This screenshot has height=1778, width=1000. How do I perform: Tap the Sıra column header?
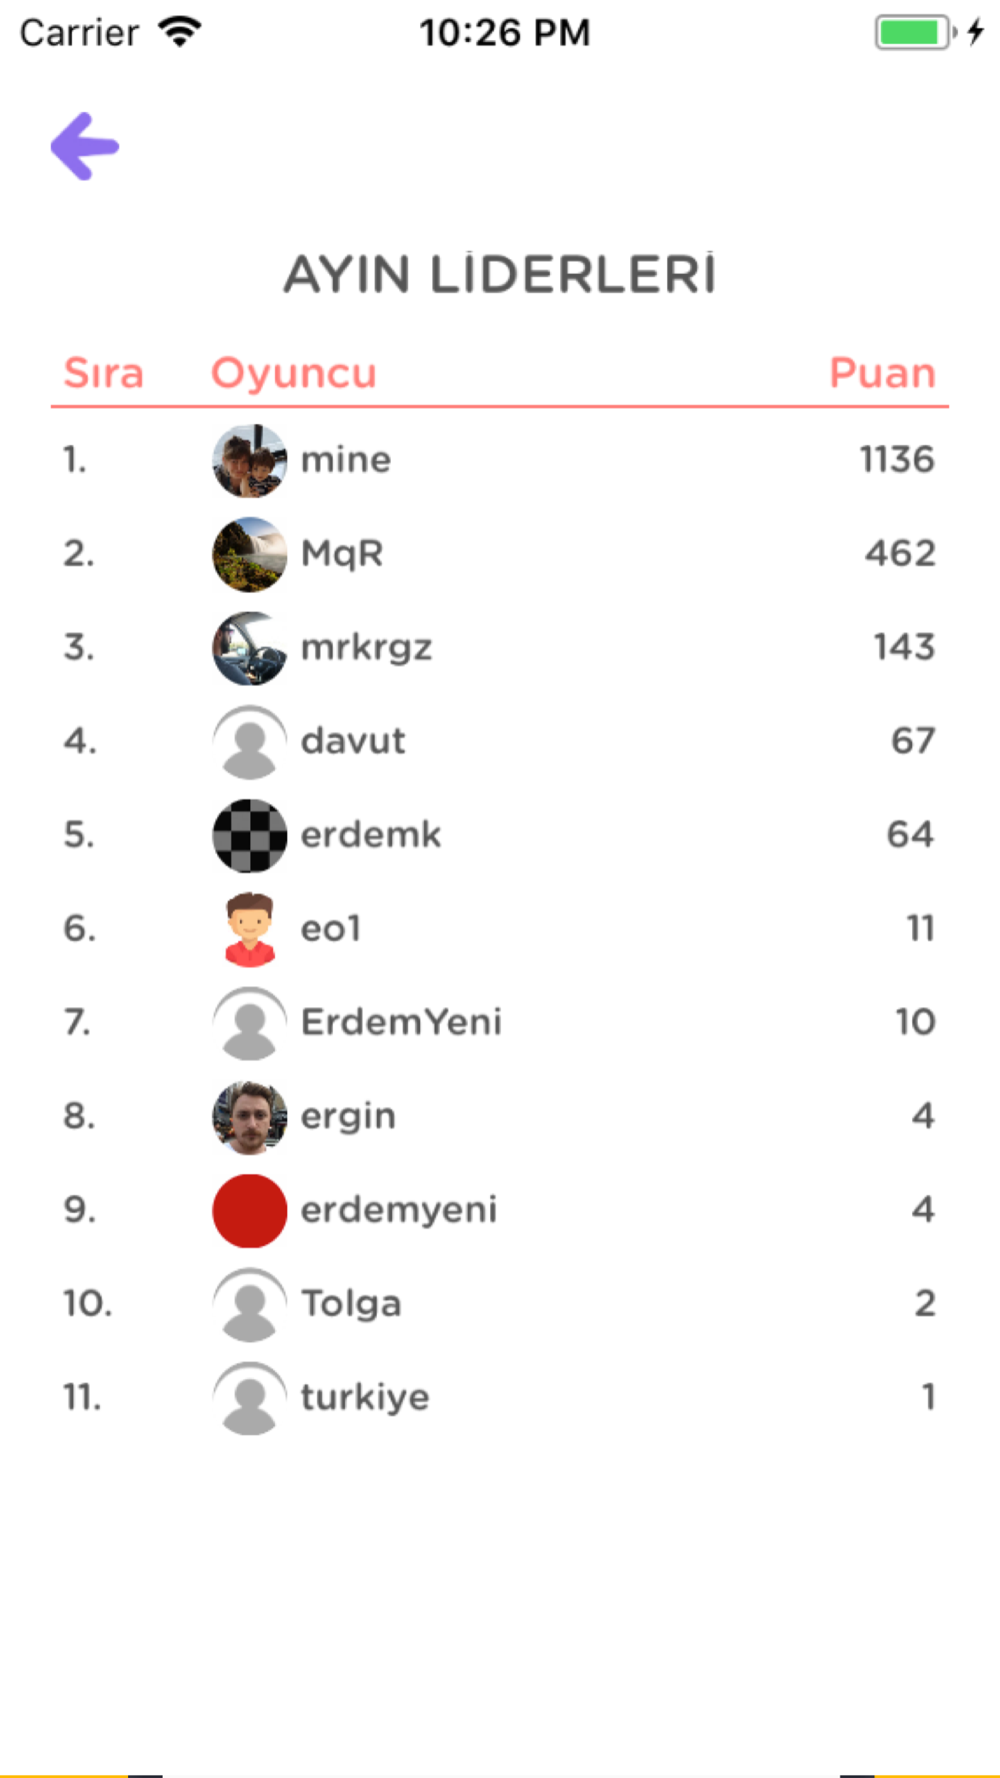click(x=104, y=373)
